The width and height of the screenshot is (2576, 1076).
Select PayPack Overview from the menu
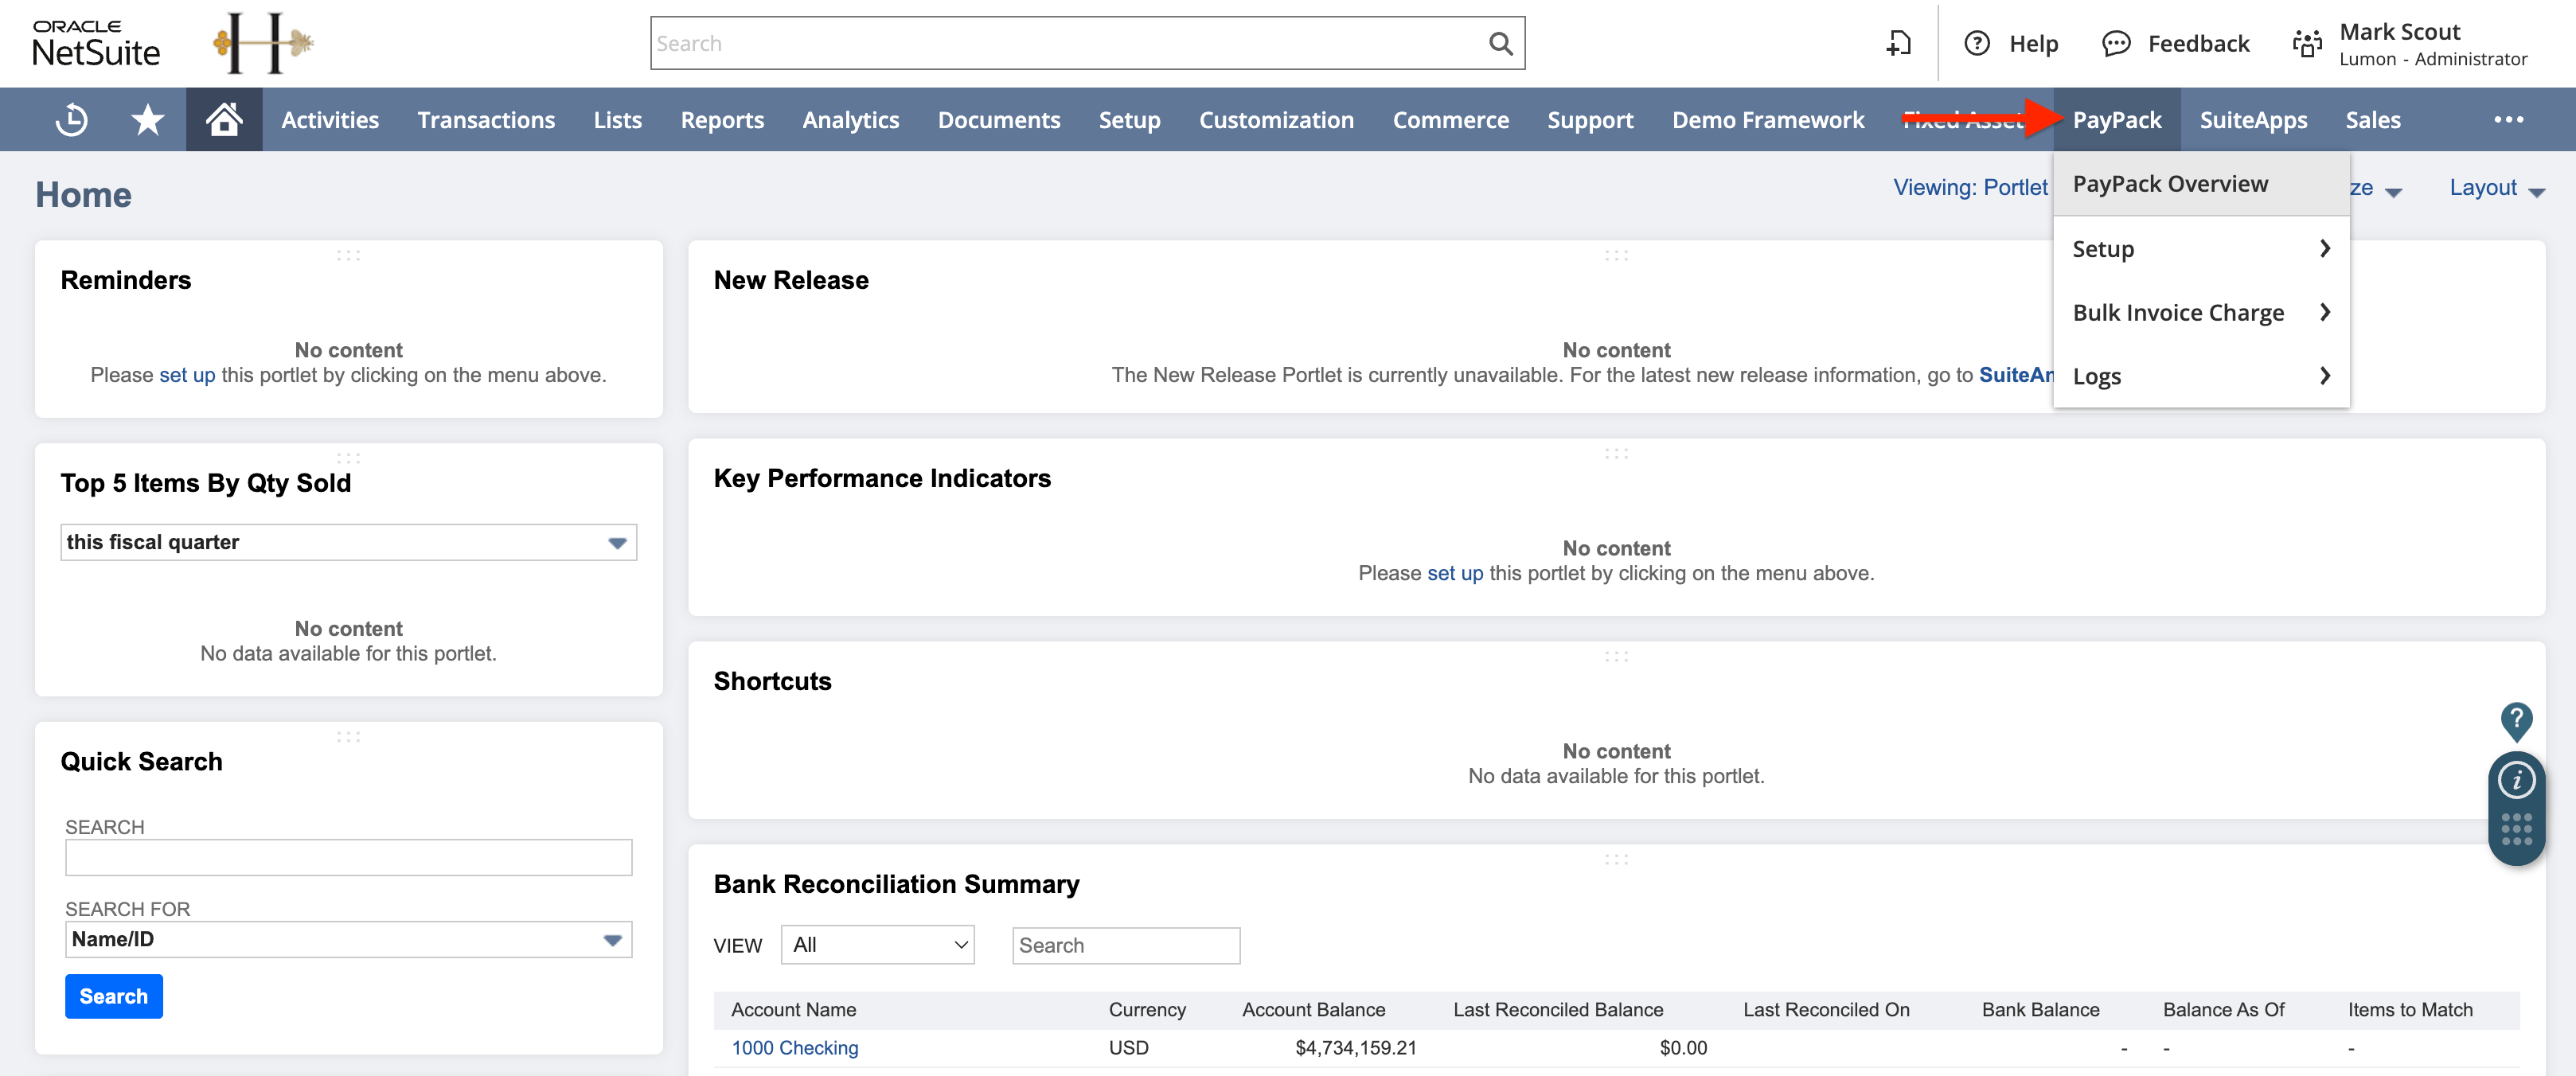(x=2169, y=183)
